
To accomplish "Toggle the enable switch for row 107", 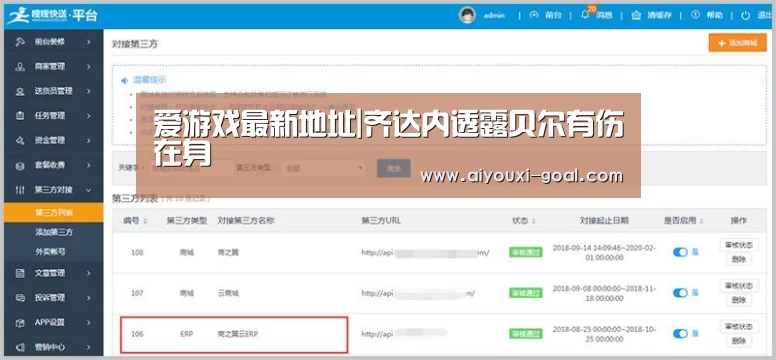I will pos(680,293).
